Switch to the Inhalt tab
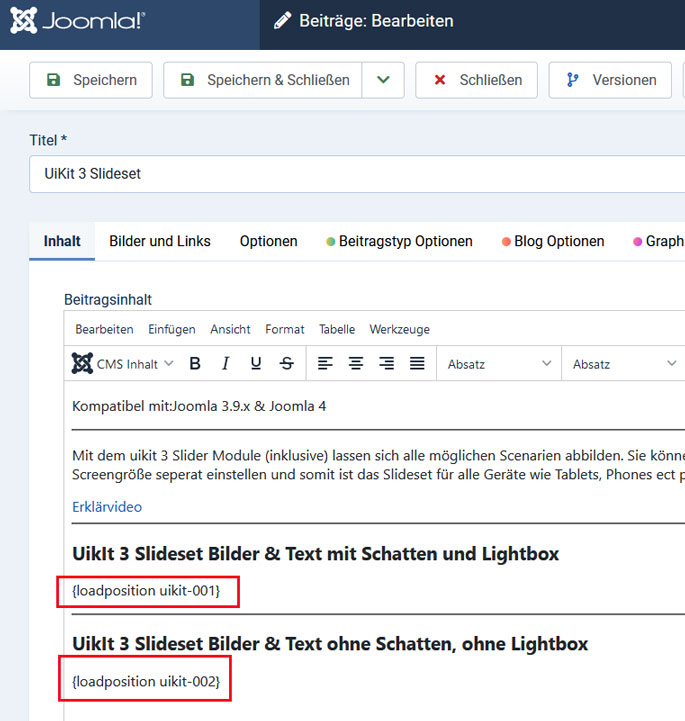Viewport: 685px width, 721px height. pyautogui.click(x=62, y=241)
